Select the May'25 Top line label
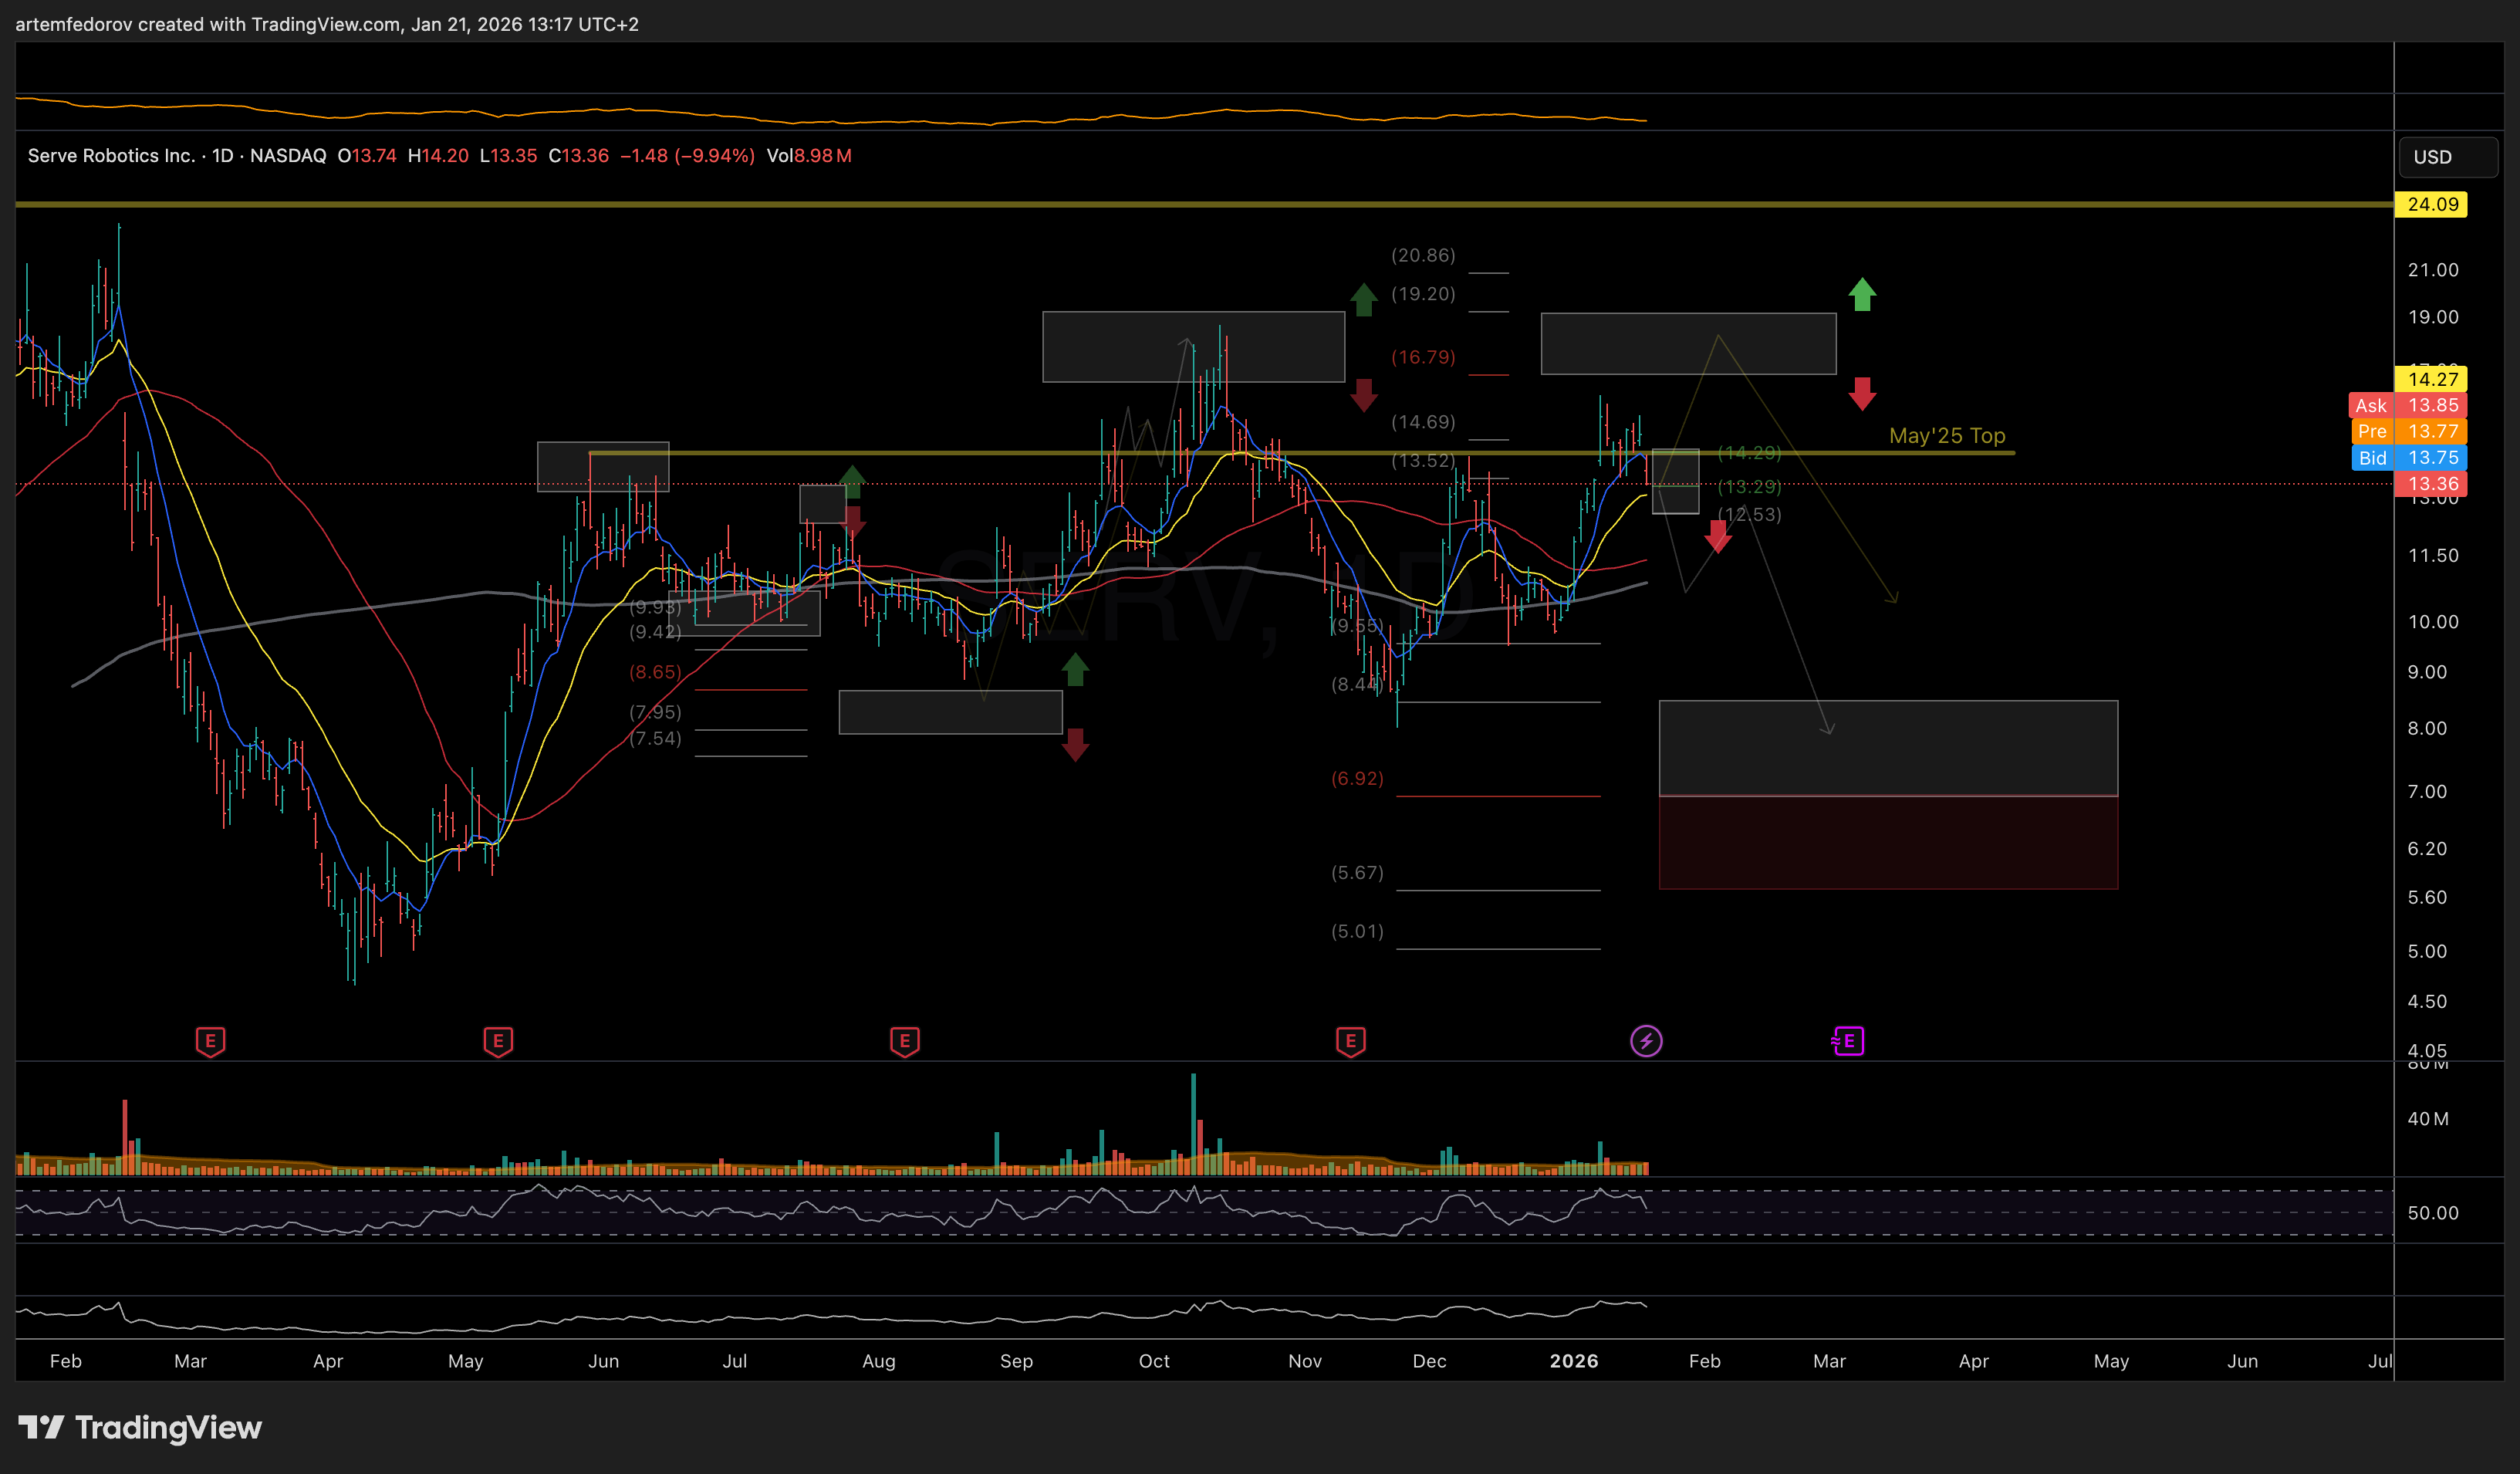This screenshot has width=2520, height=1474. (1947, 436)
